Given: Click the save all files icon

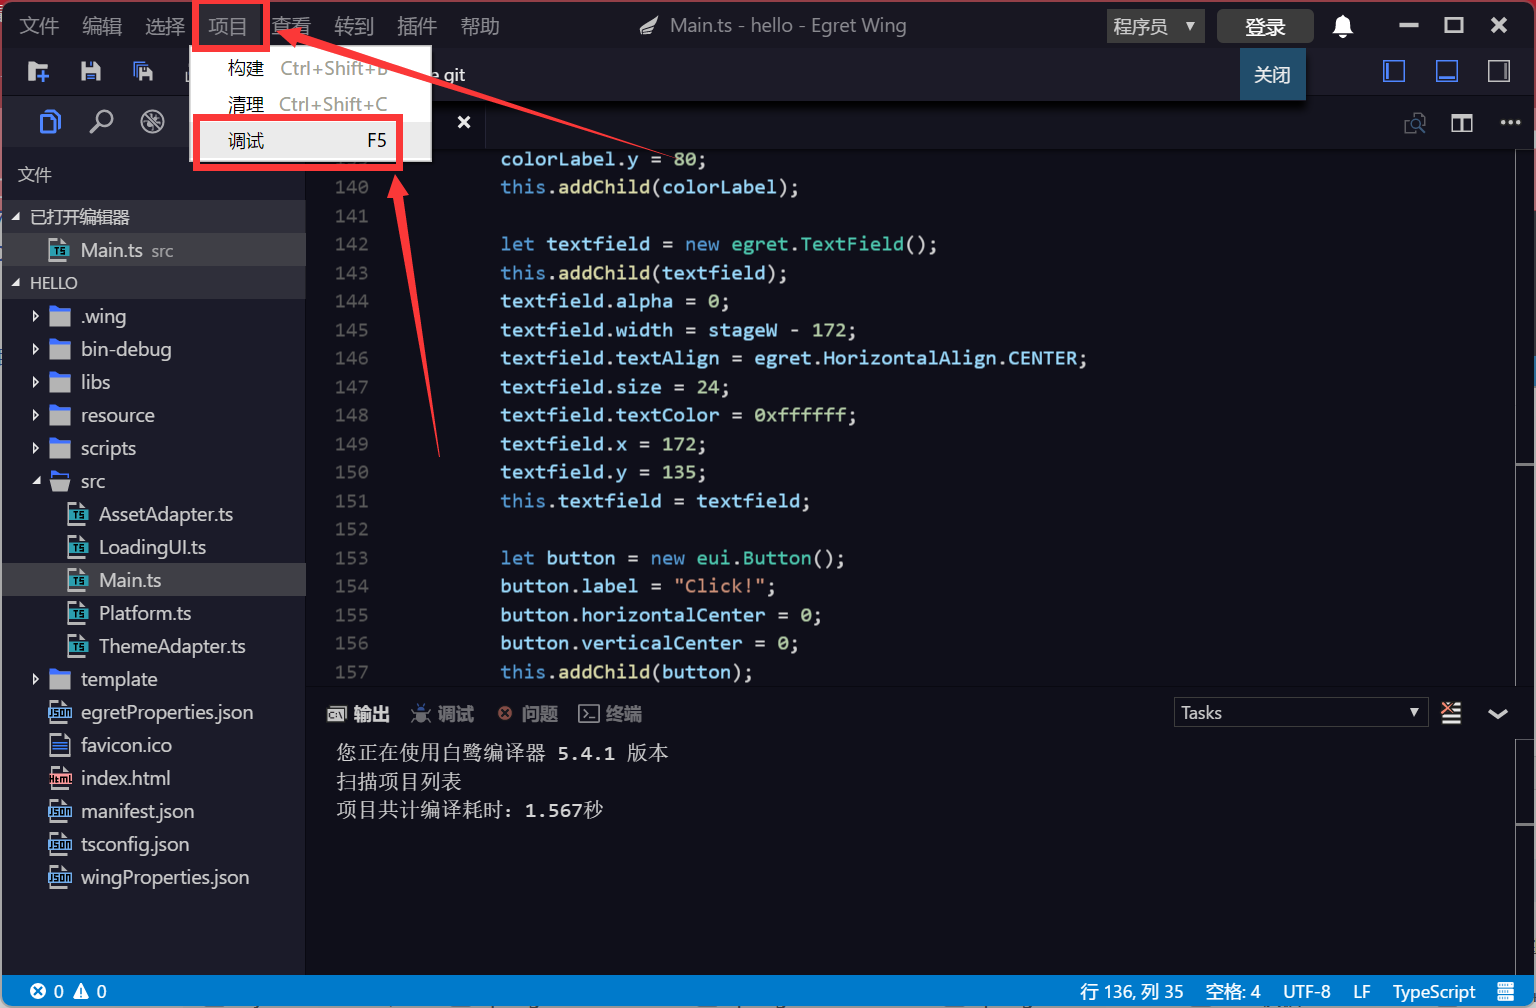Looking at the screenshot, I should pos(143,71).
